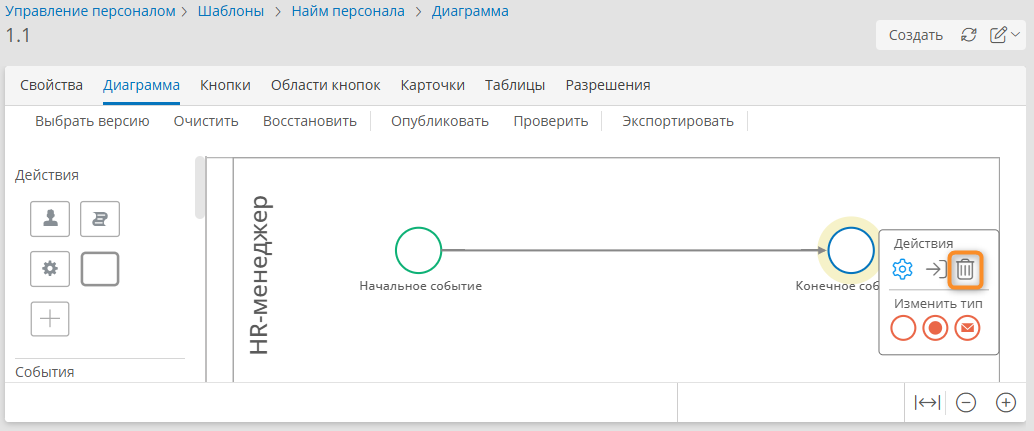Publish the diagram with Опубликовать

[x=440, y=121]
